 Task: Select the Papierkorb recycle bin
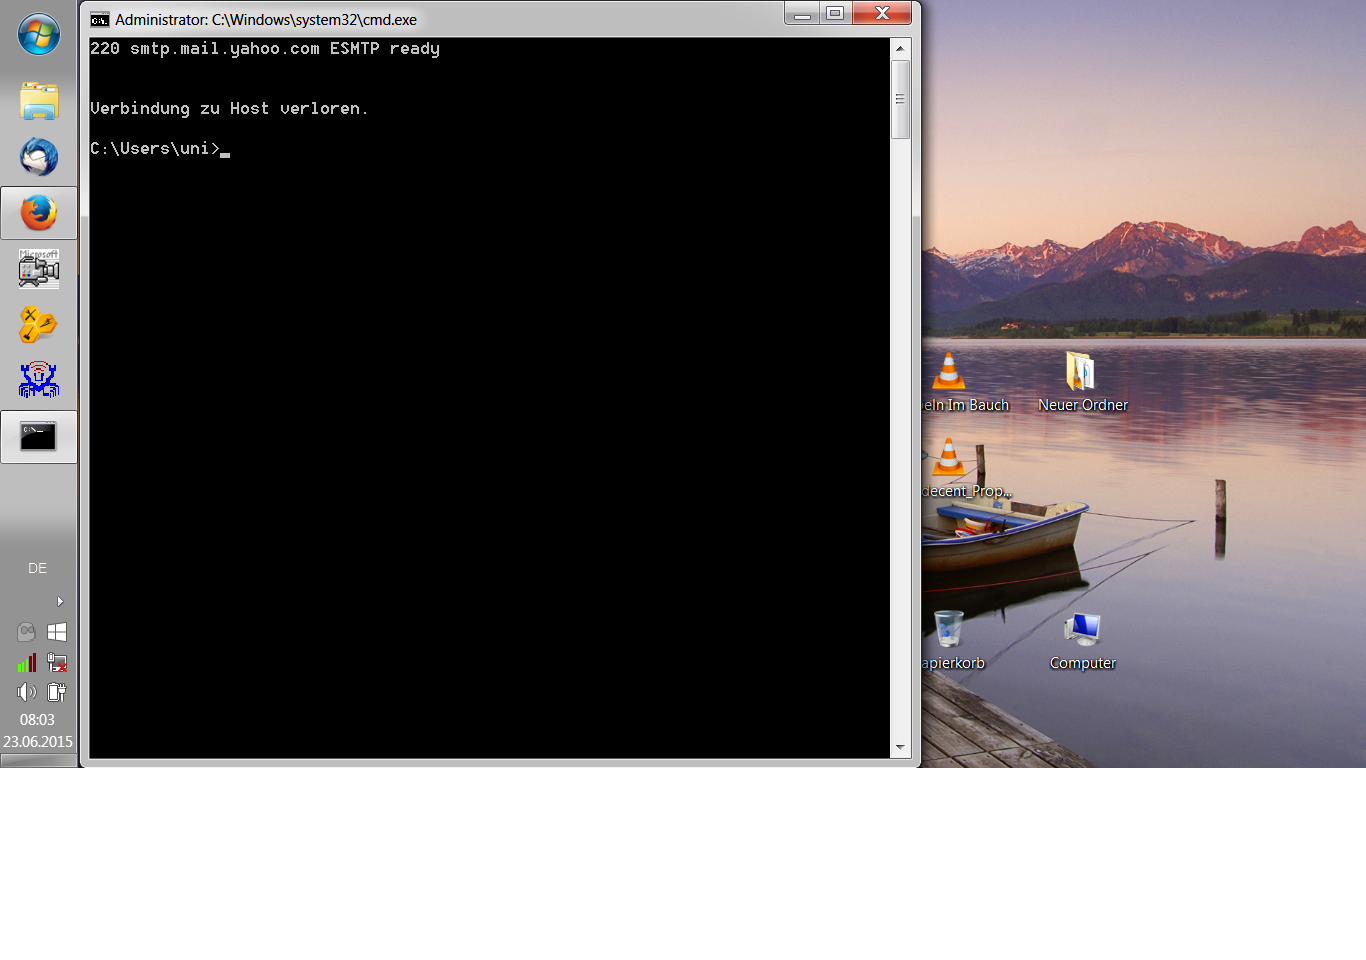[x=952, y=640]
